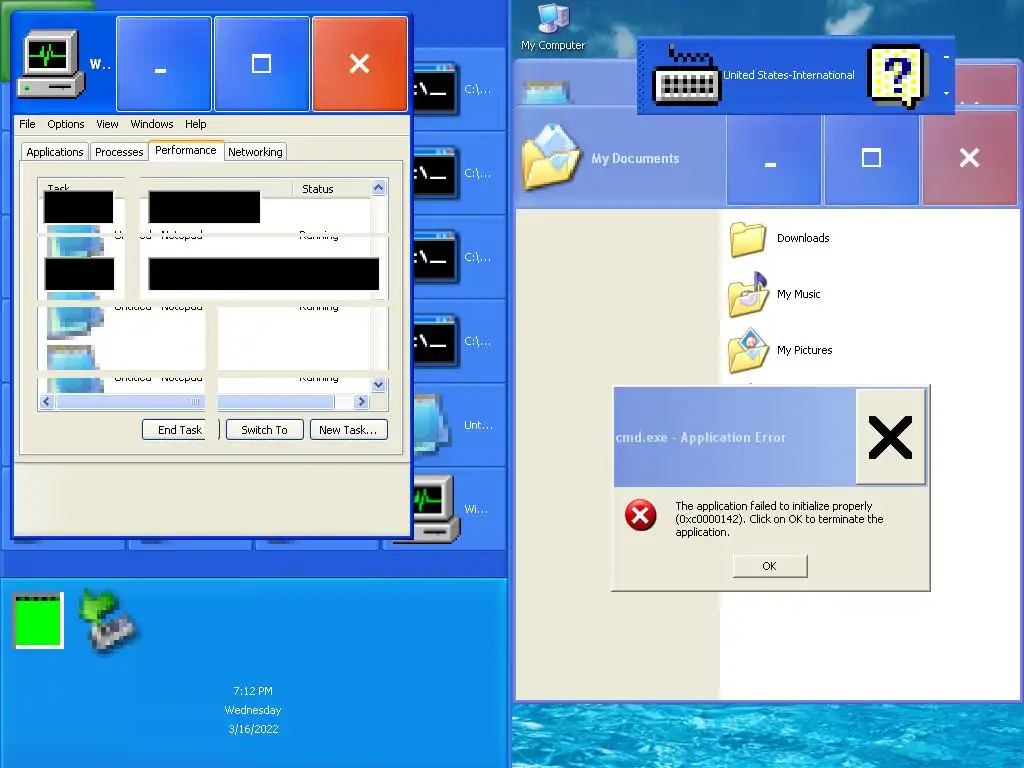Viewport: 1024px width, 768px height.
Task: Select the Downloads folder icon
Action: pos(748,238)
